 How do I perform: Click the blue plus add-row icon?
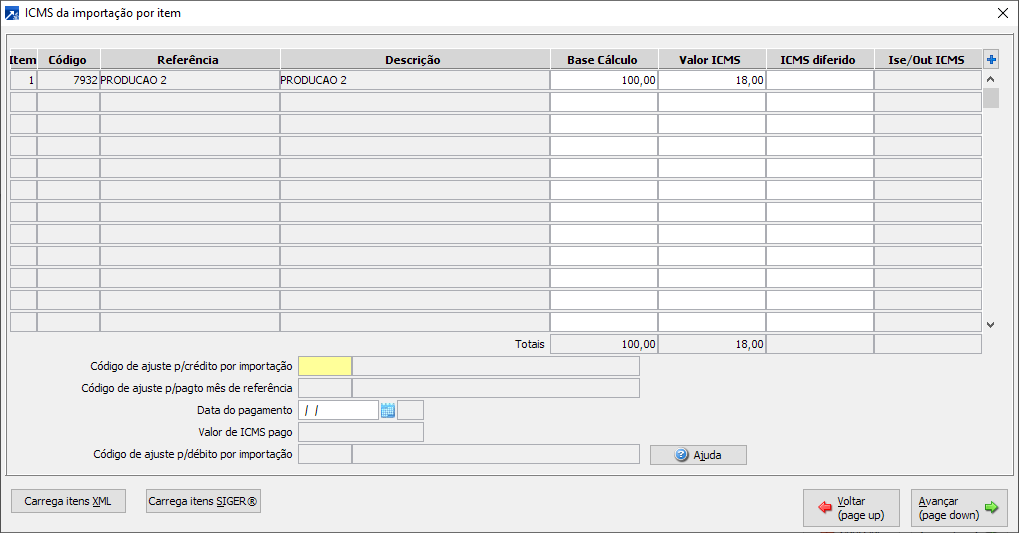pos(991,60)
